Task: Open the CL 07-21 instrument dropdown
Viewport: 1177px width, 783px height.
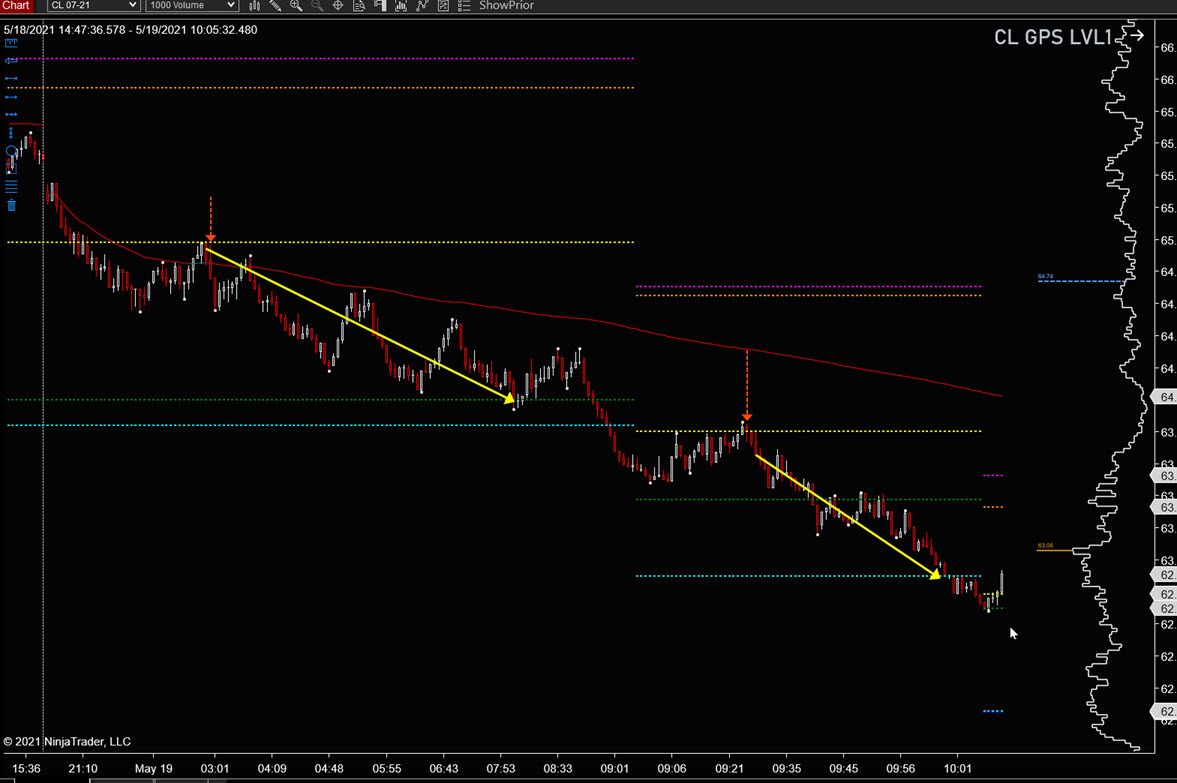Action: click(93, 5)
